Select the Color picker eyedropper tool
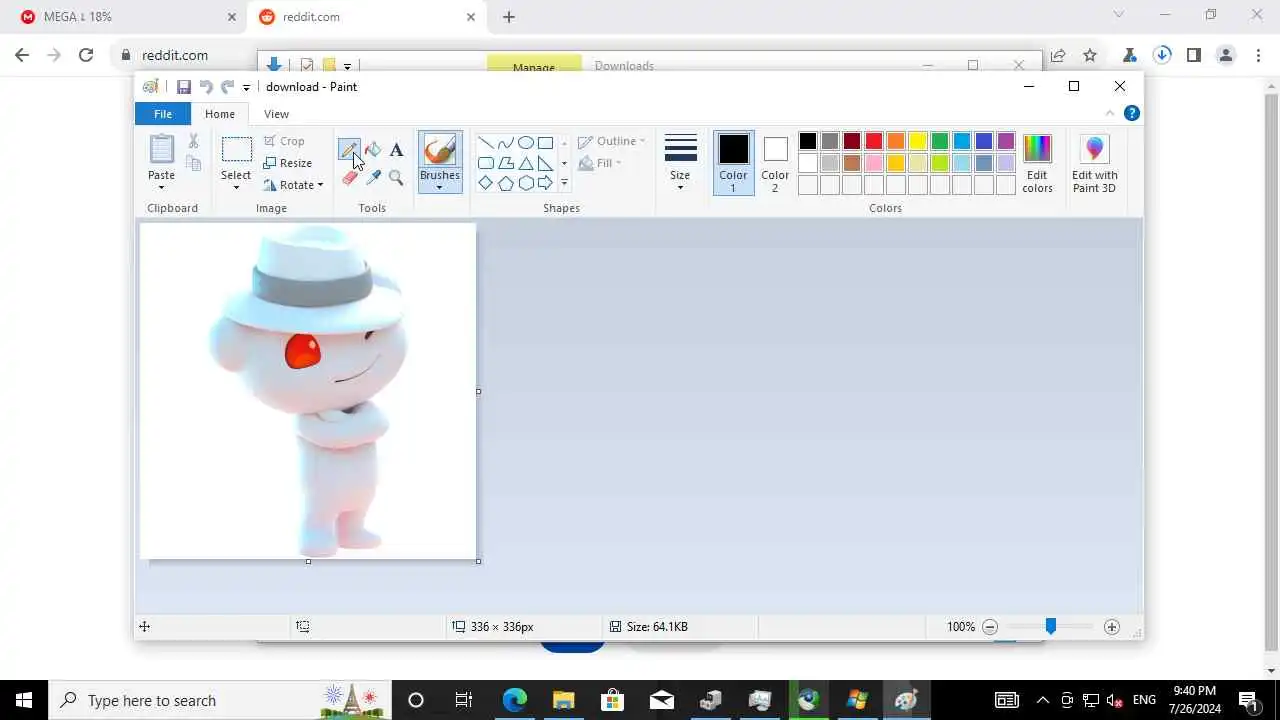Screen dimensions: 1280x720 coord(373,178)
